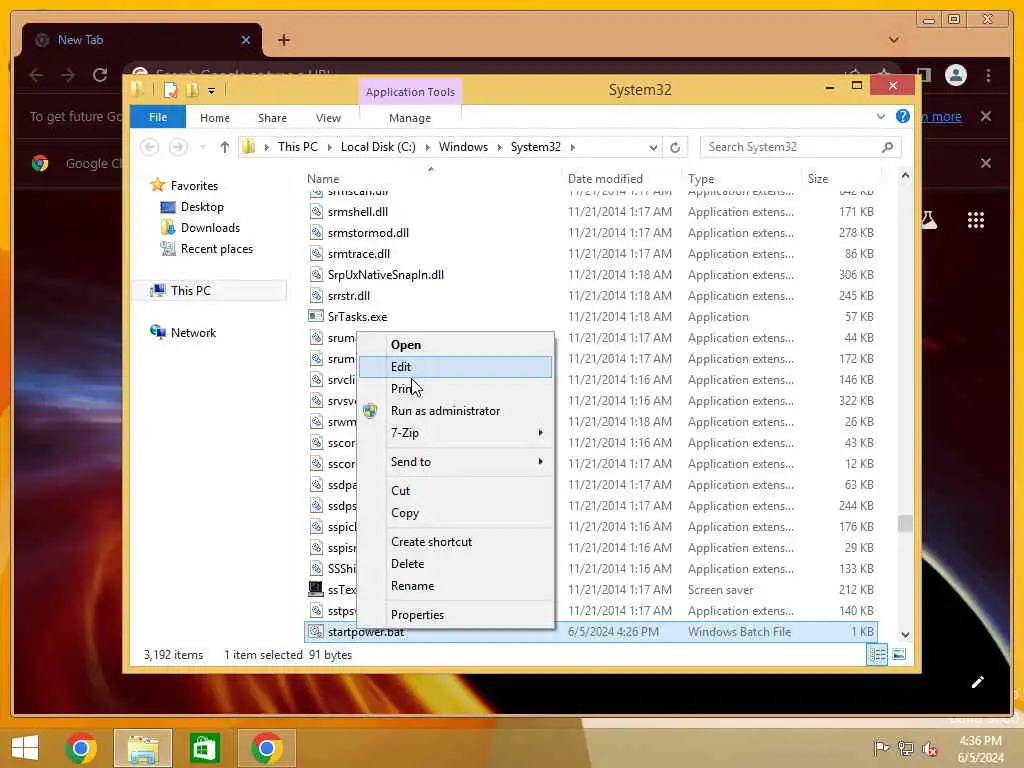Open Windows Start button
This screenshot has height=768, width=1024.
(25, 748)
